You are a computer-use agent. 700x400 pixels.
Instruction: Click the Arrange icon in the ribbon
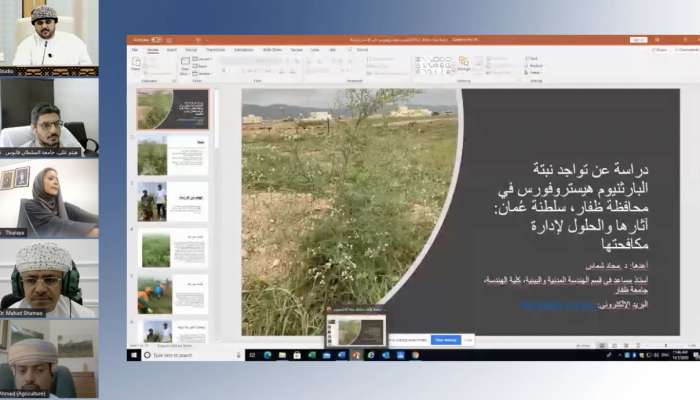point(464,63)
